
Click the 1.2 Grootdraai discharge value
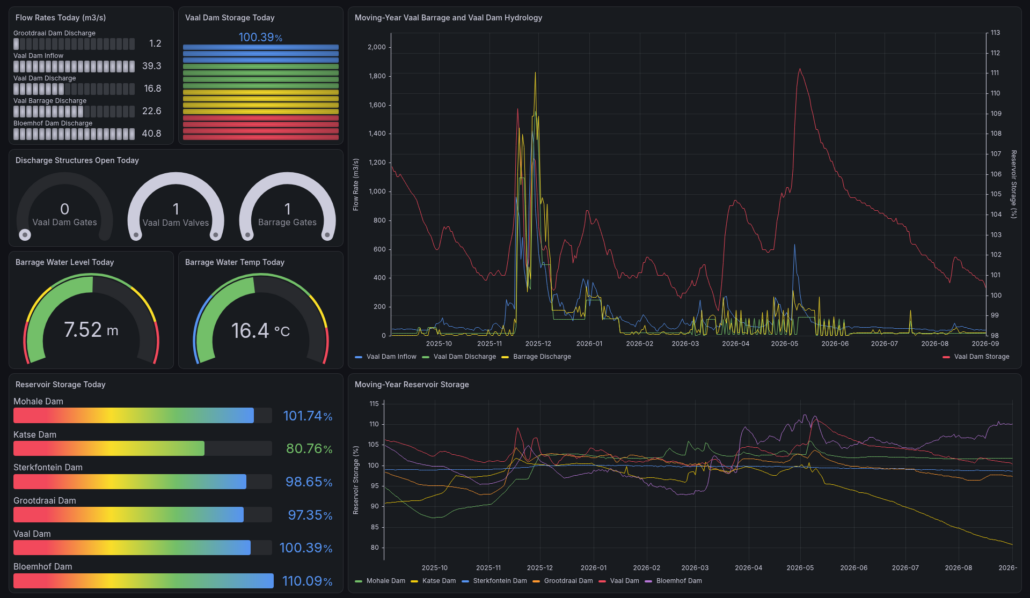pos(155,43)
